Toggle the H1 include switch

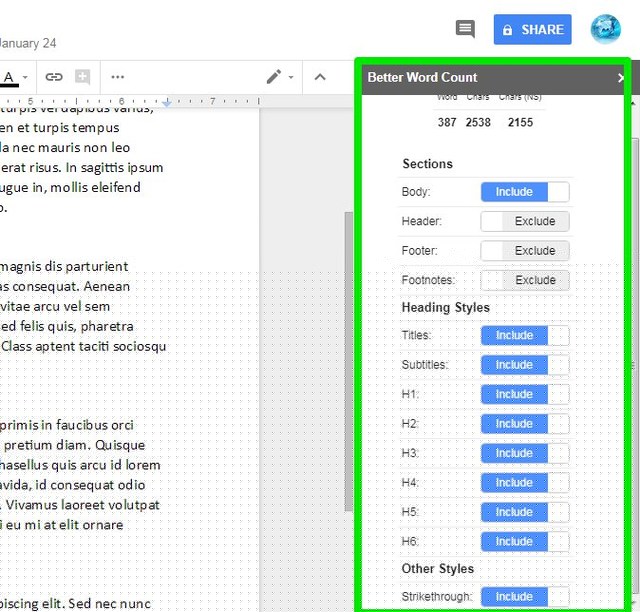525,394
